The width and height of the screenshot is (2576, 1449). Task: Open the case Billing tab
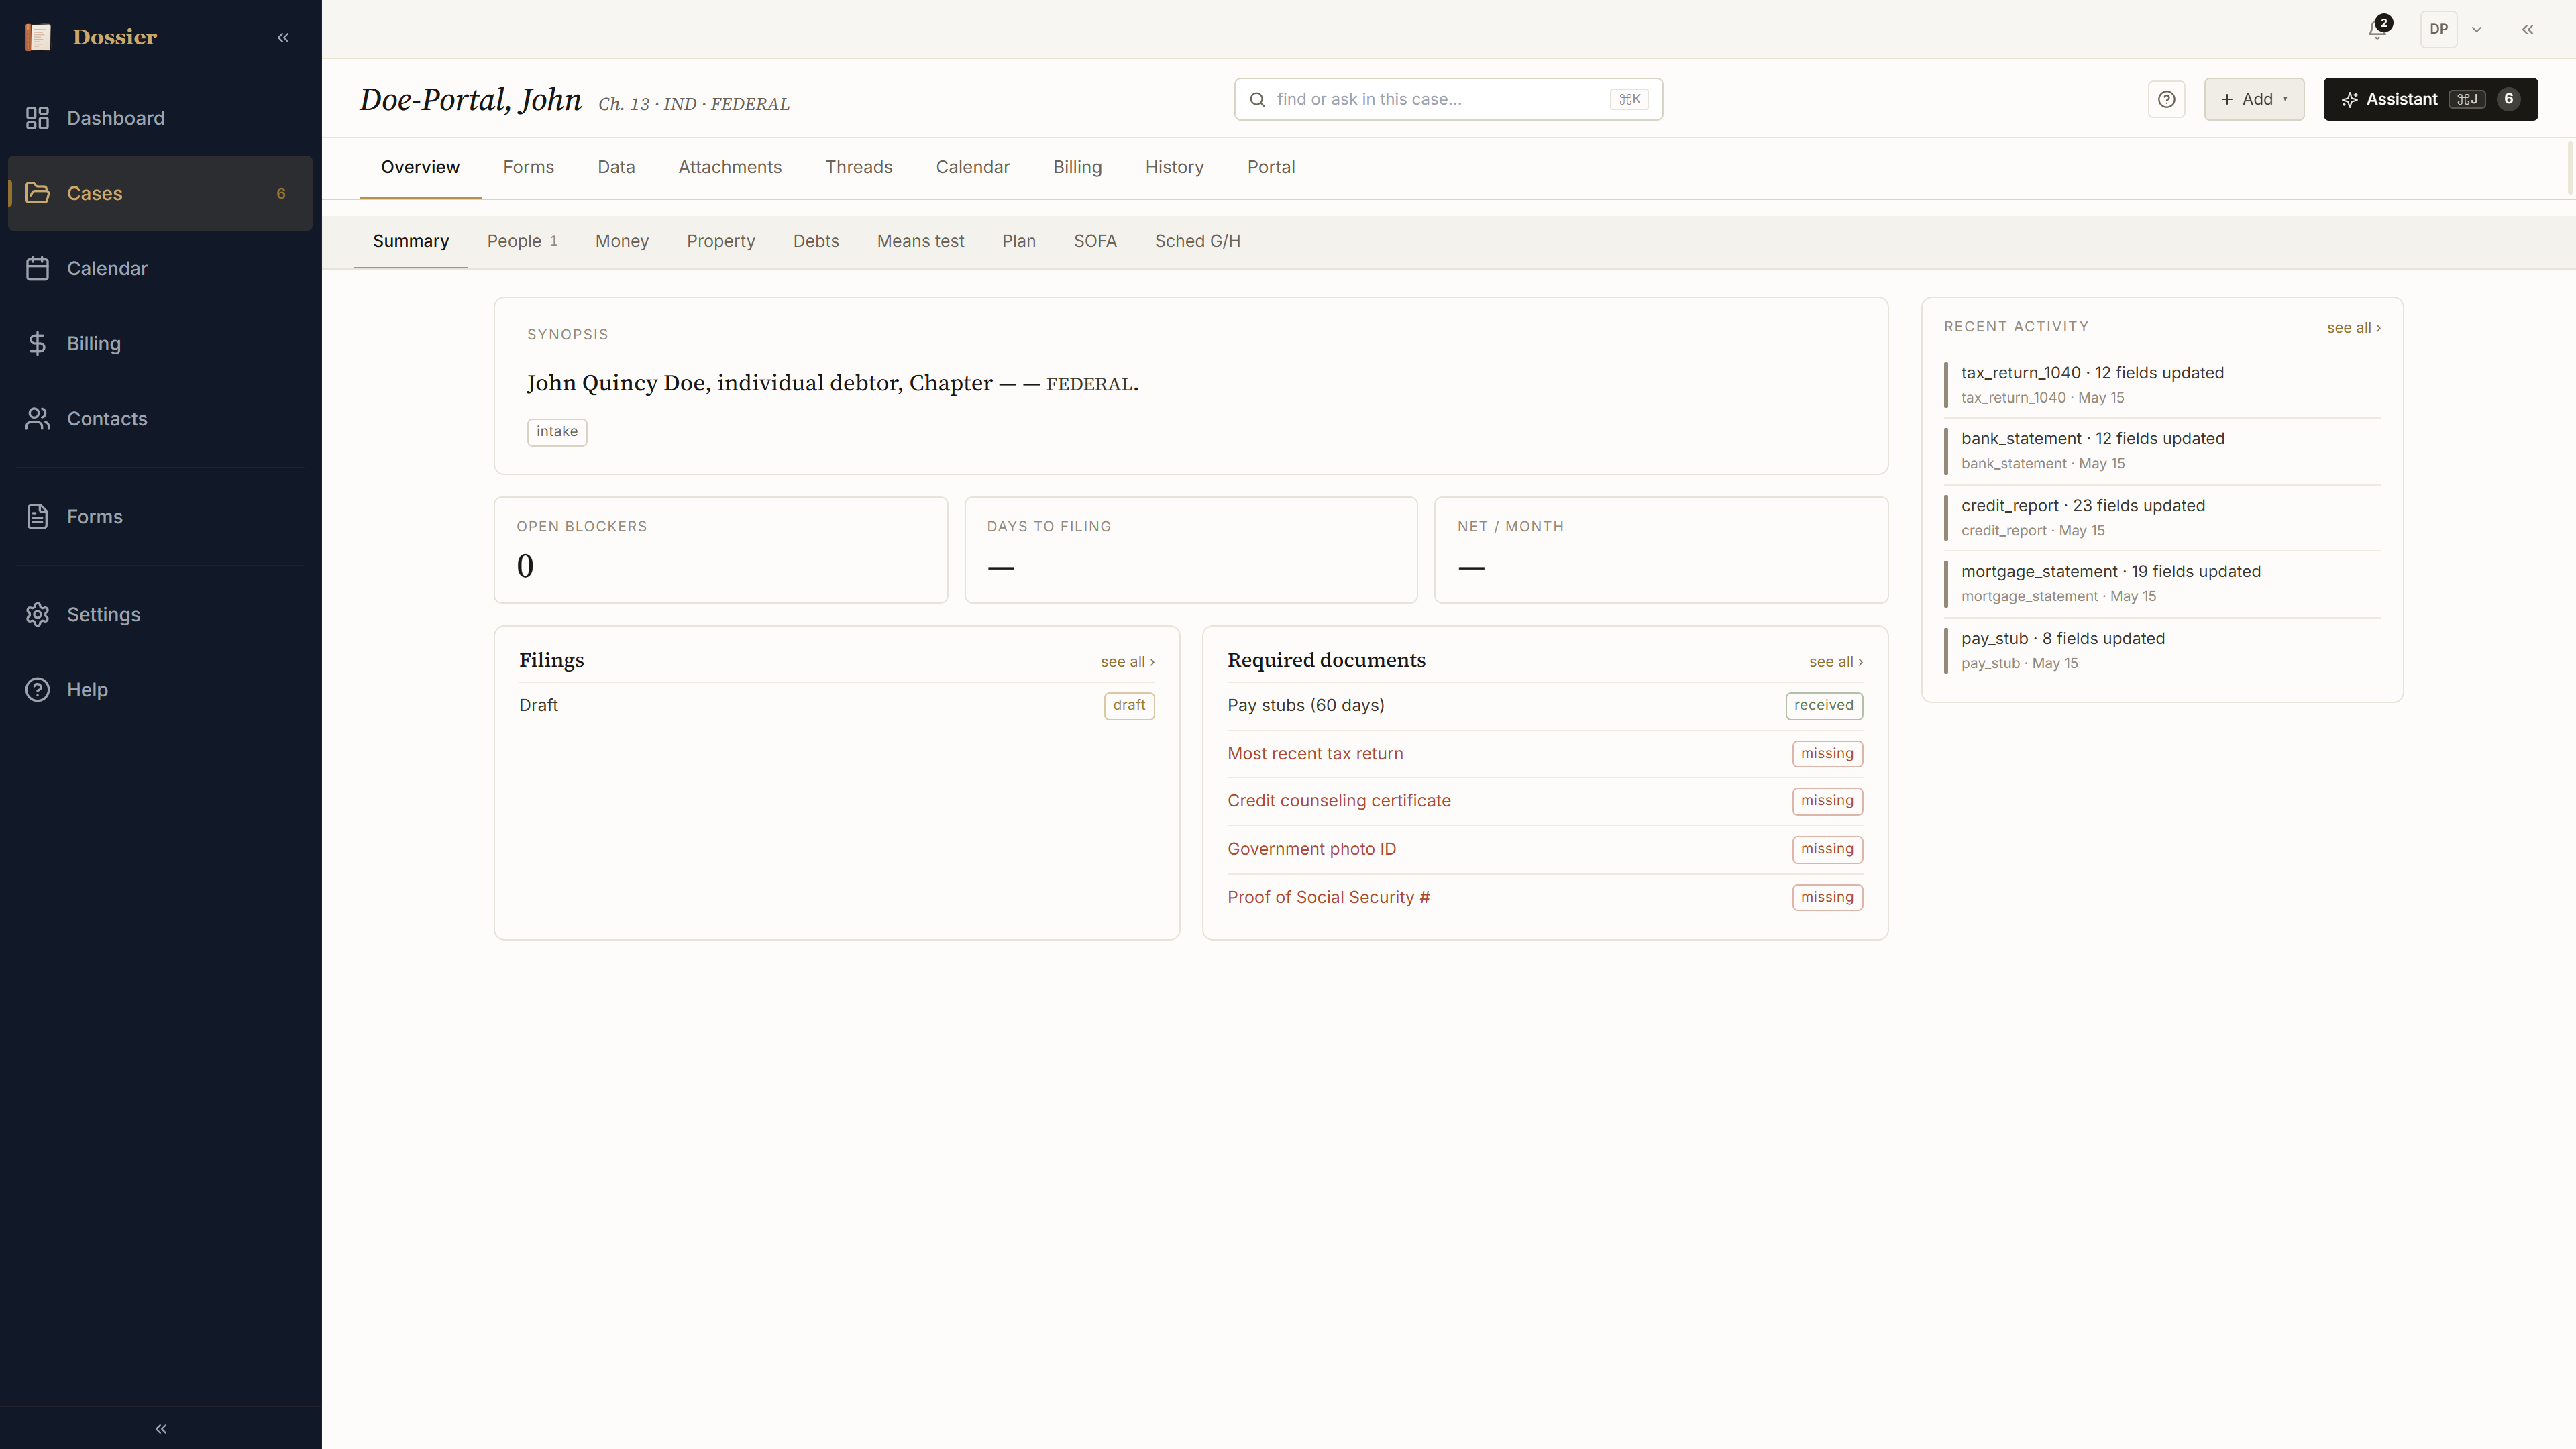tap(1077, 167)
